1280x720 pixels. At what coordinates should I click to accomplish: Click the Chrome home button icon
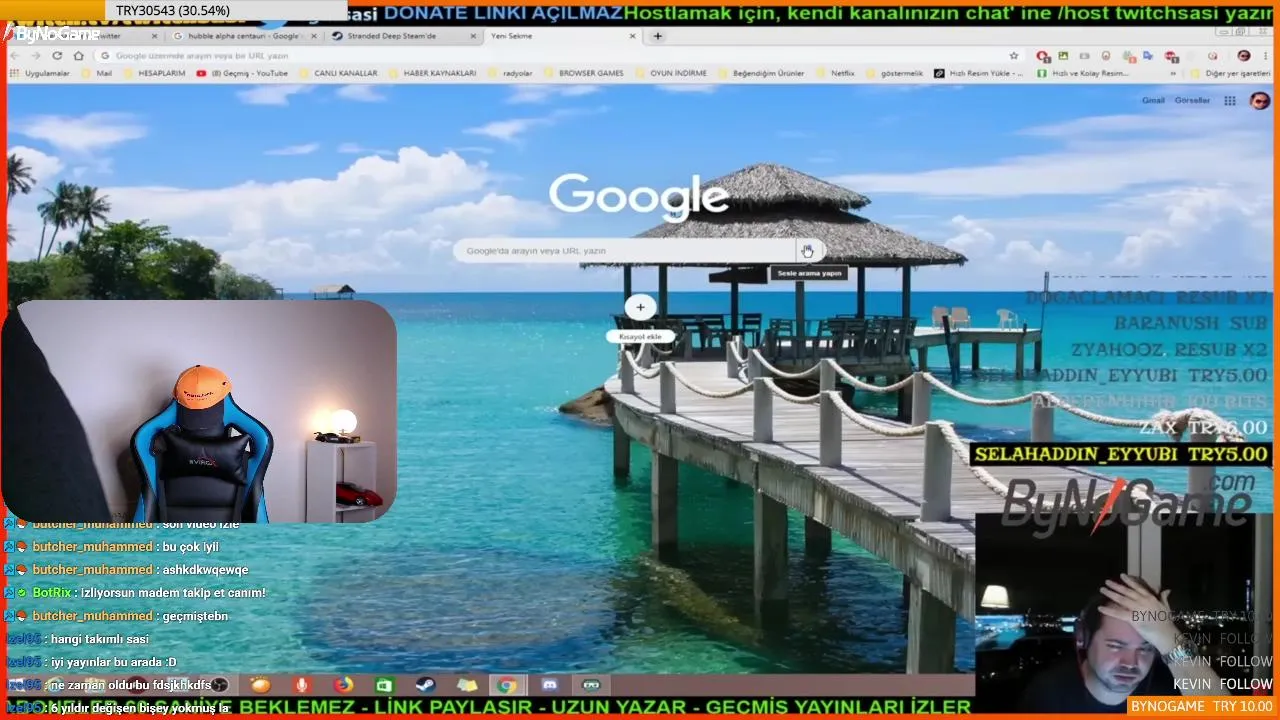[79, 56]
